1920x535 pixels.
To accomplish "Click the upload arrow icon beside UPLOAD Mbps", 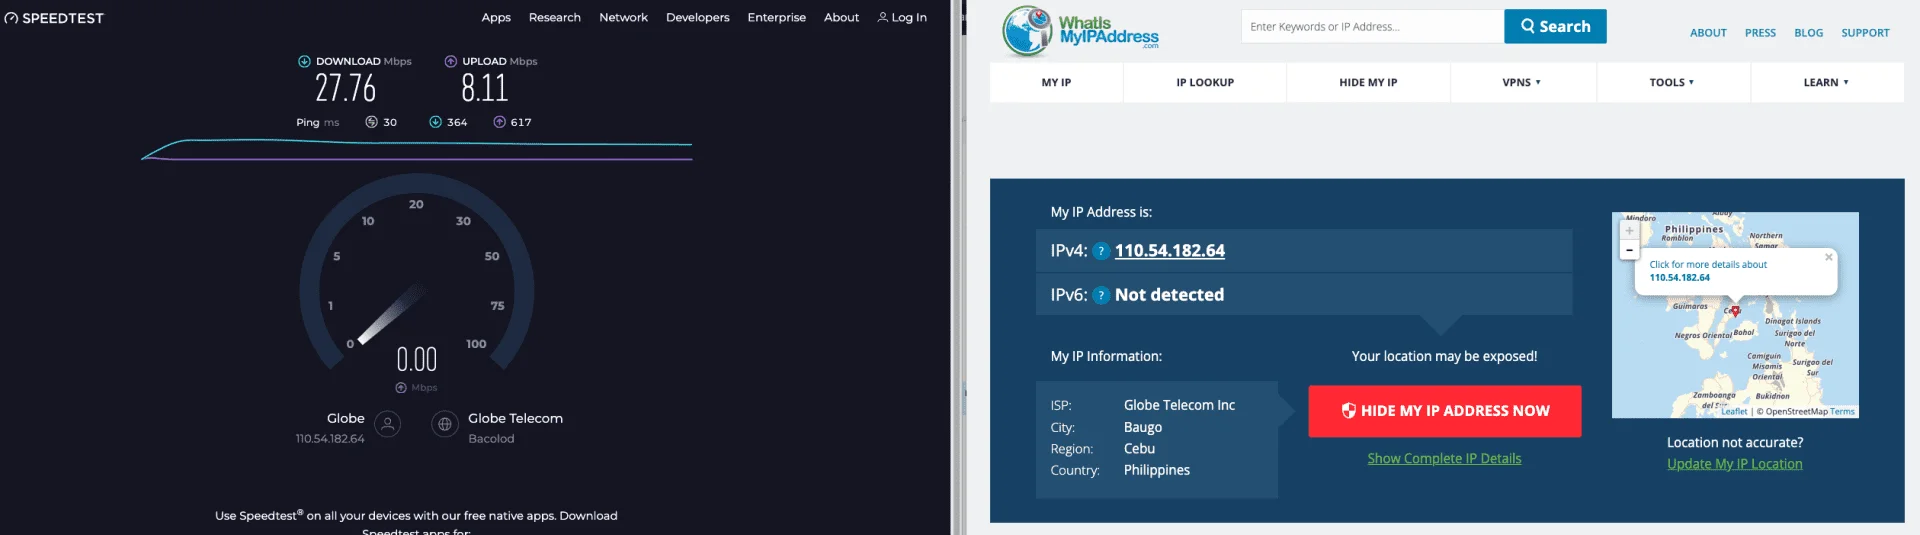I will click(451, 61).
